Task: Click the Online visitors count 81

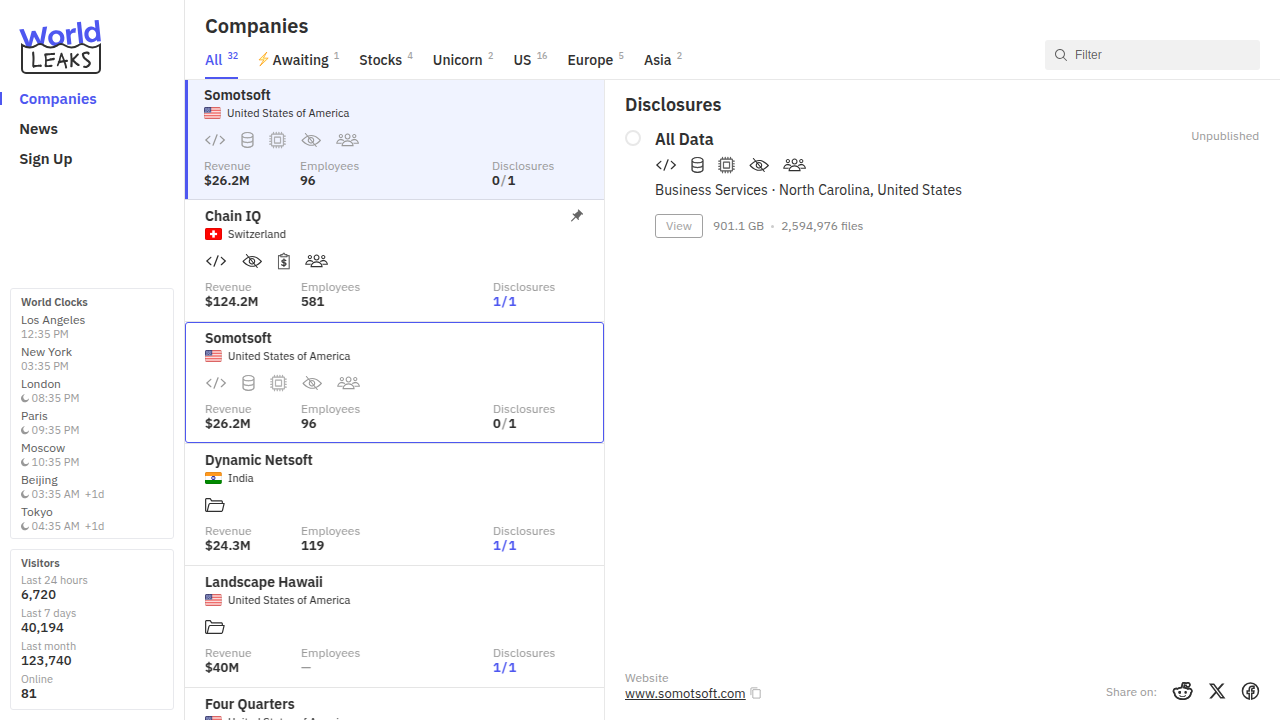Action: click(29, 693)
